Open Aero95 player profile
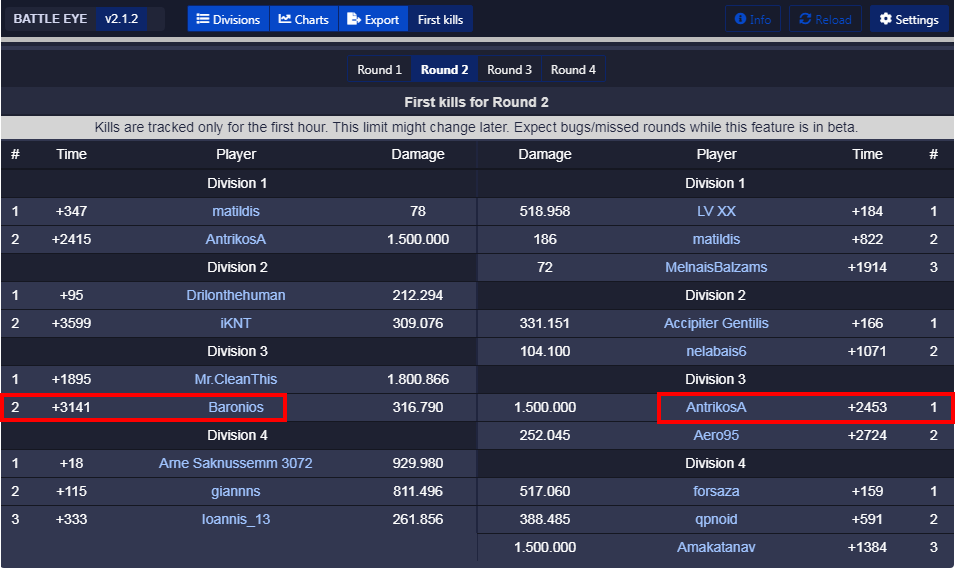Viewport: 955px width, 568px height. point(716,435)
